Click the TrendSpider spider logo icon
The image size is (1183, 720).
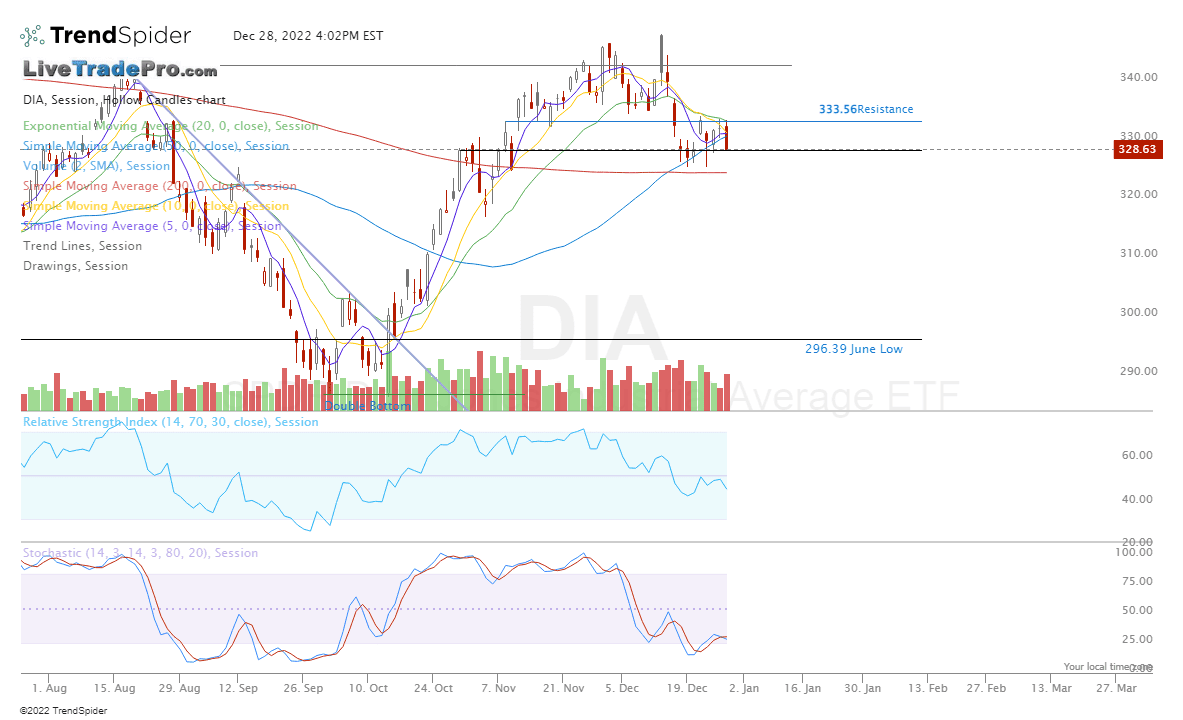31,34
